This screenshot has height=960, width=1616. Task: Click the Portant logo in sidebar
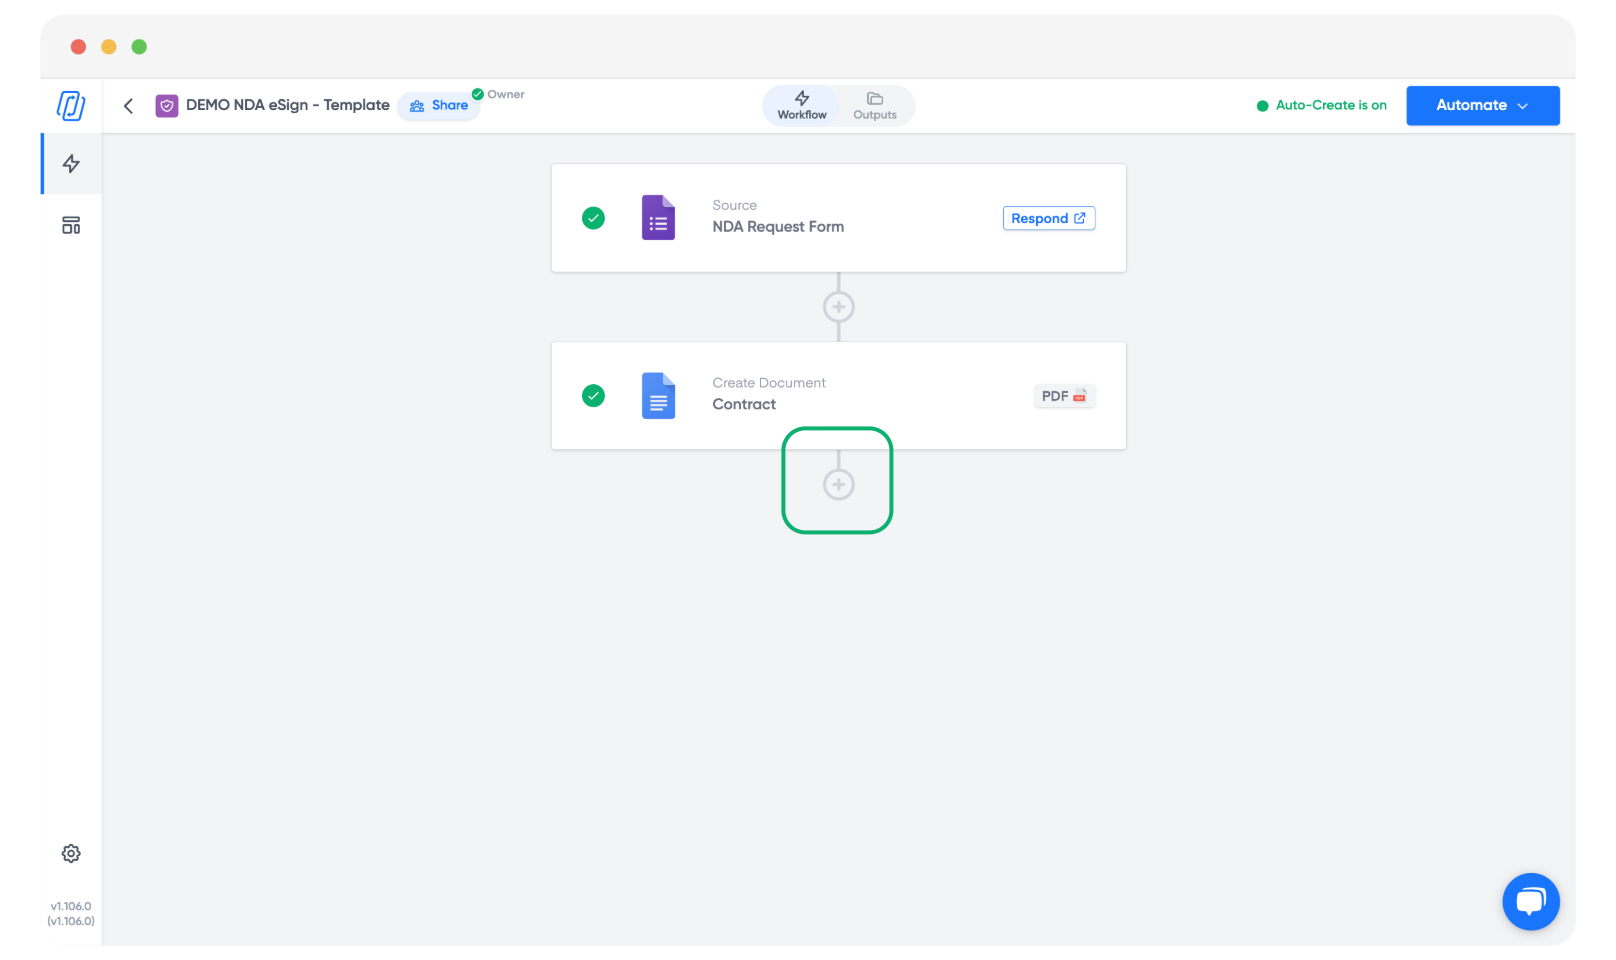pyautogui.click(x=71, y=105)
